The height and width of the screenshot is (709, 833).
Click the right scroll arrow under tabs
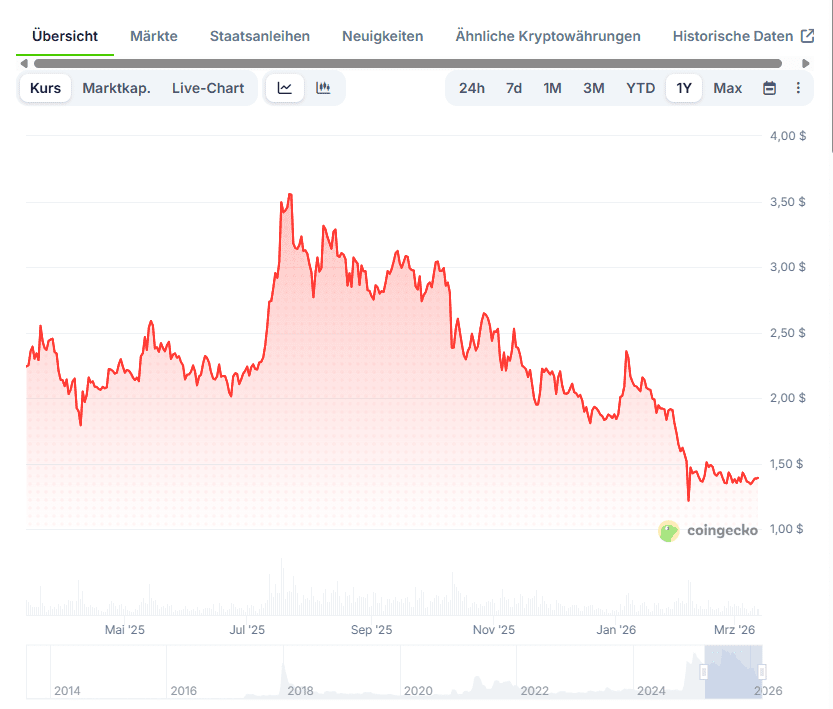coord(806,63)
